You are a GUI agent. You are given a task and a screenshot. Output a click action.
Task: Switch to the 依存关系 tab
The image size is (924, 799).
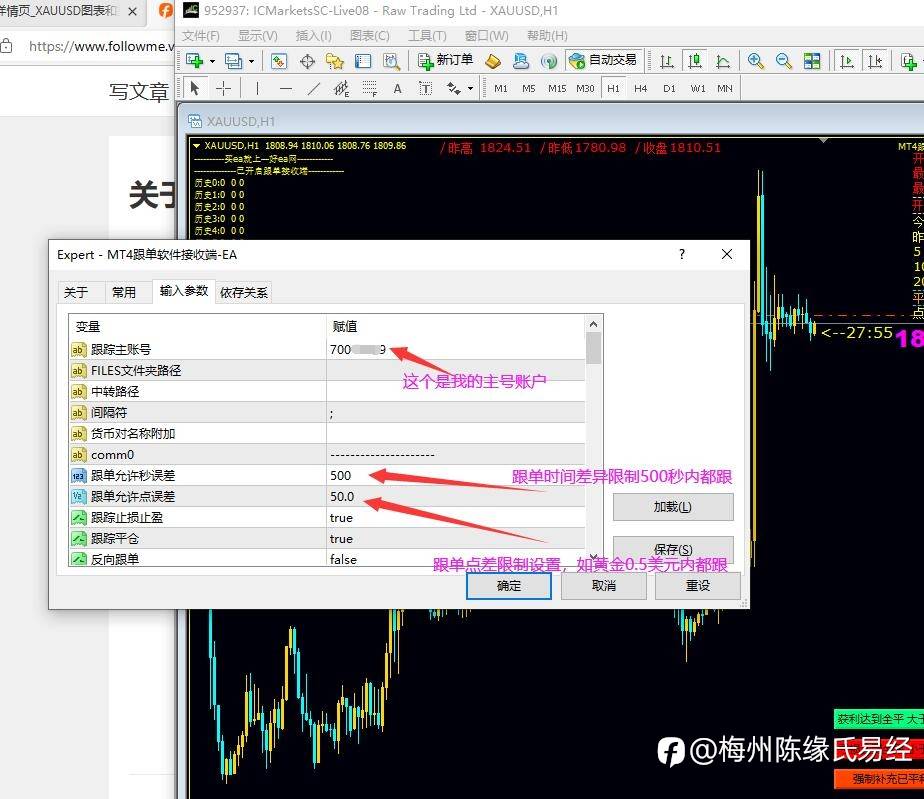pyautogui.click(x=243, y=292)
